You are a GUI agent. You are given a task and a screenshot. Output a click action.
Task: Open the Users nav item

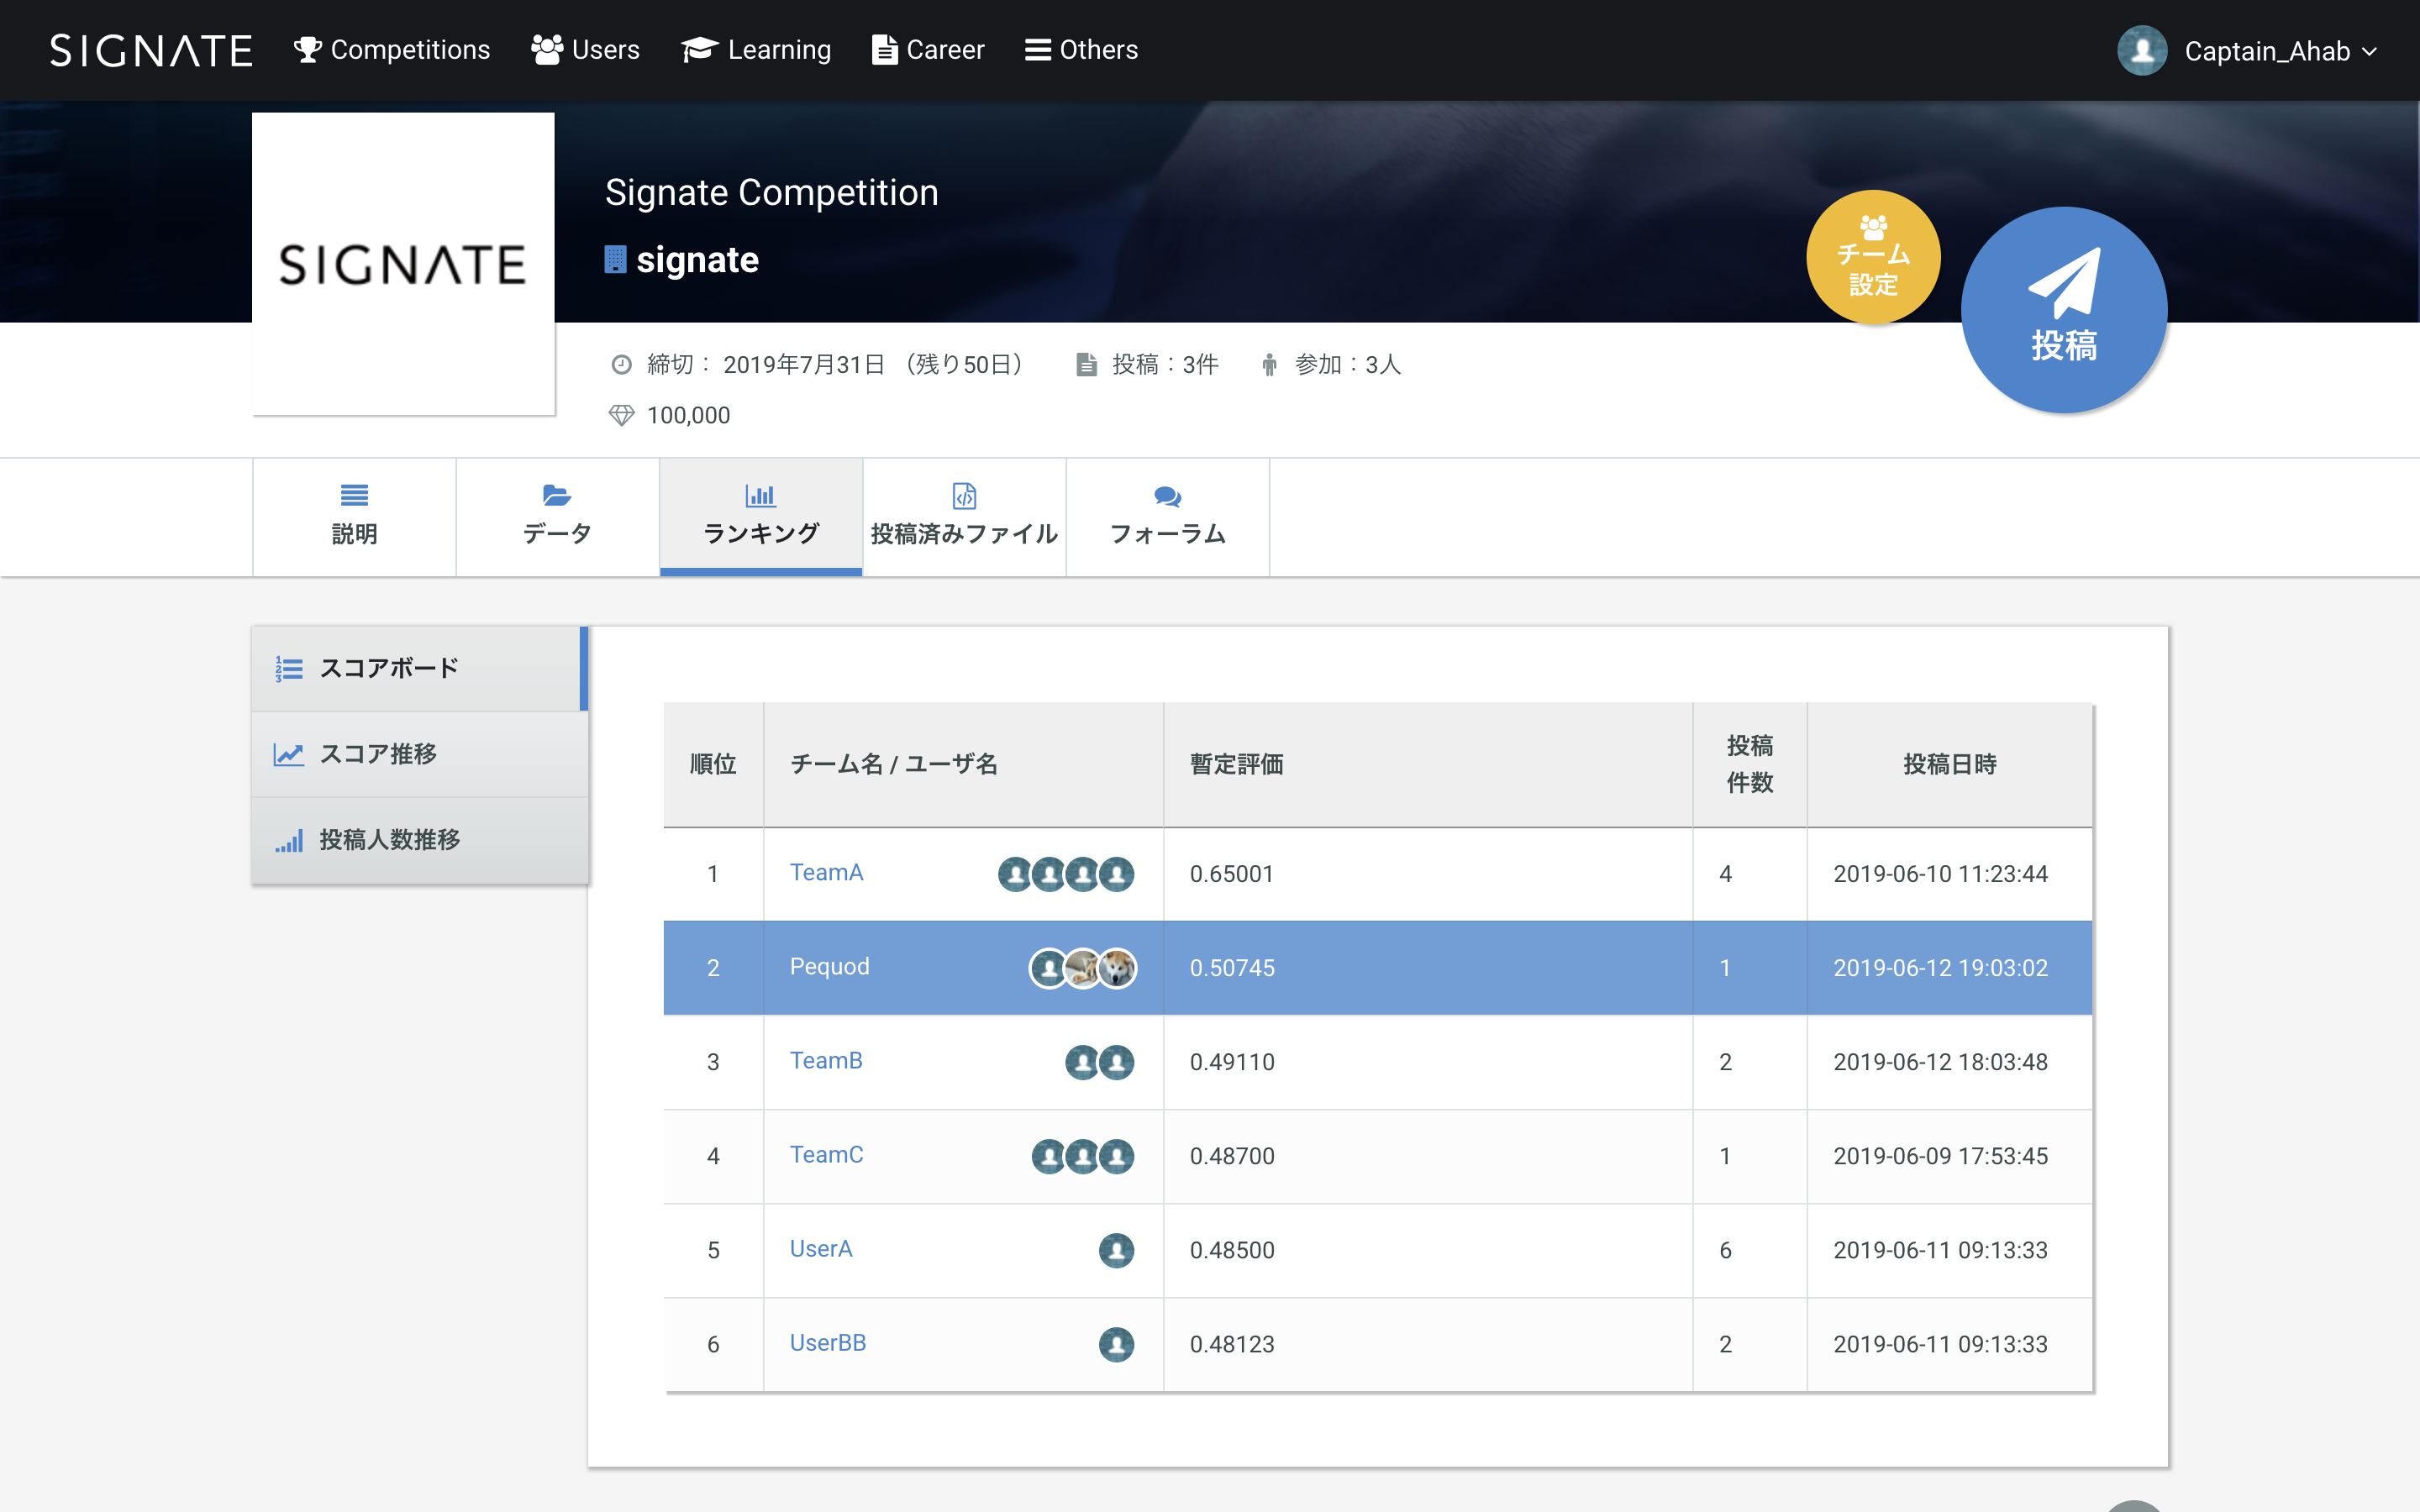coord(586,50)
